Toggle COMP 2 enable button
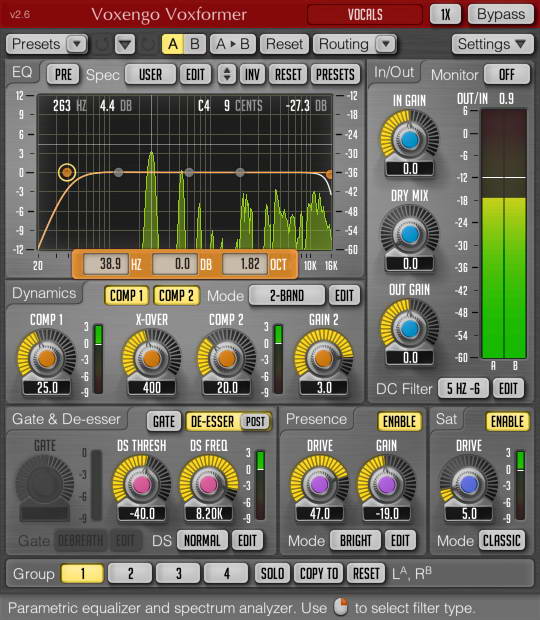The image size is (540, 620). [x=176, y=295]
